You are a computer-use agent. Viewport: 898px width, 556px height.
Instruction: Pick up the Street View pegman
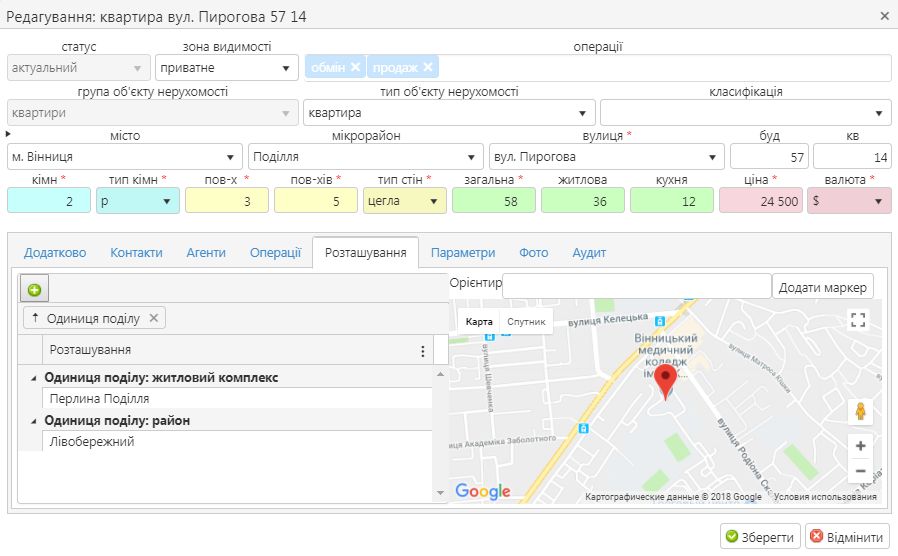tap(860, 411)
